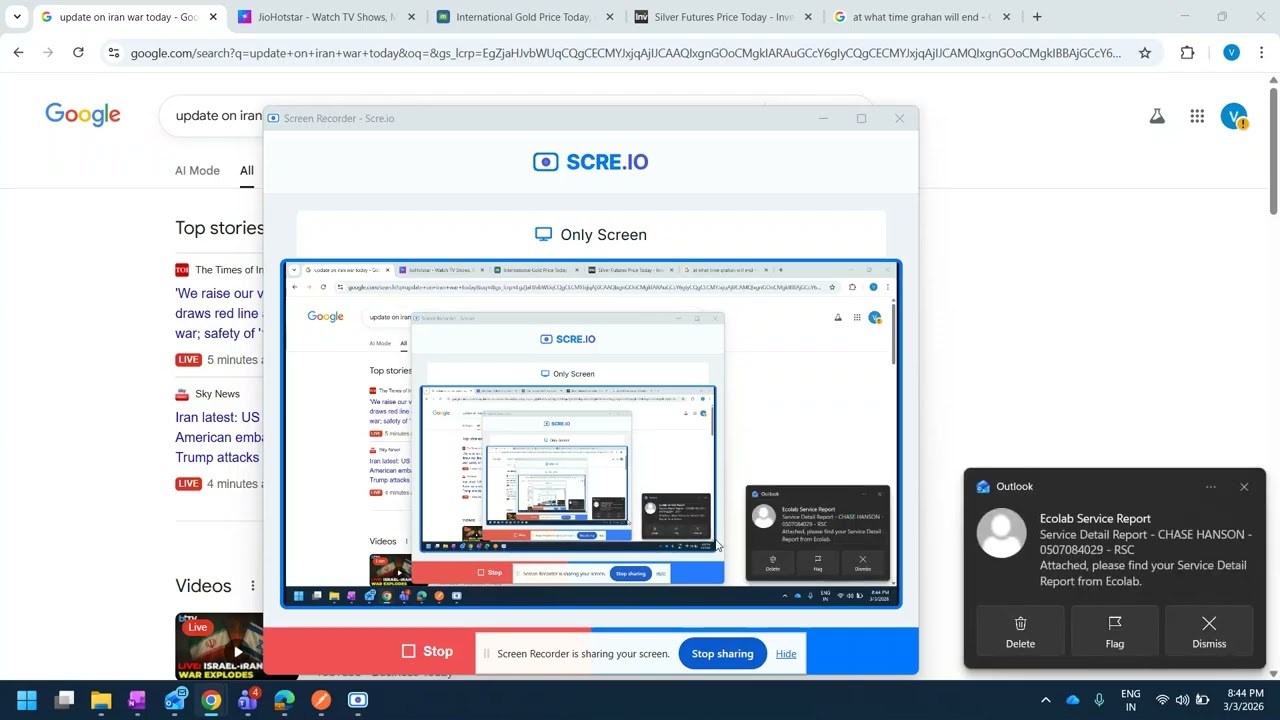Screen dimensions: 1280x720
Task: Open Videos section three-dot options
Action: (x=253, y=586)
